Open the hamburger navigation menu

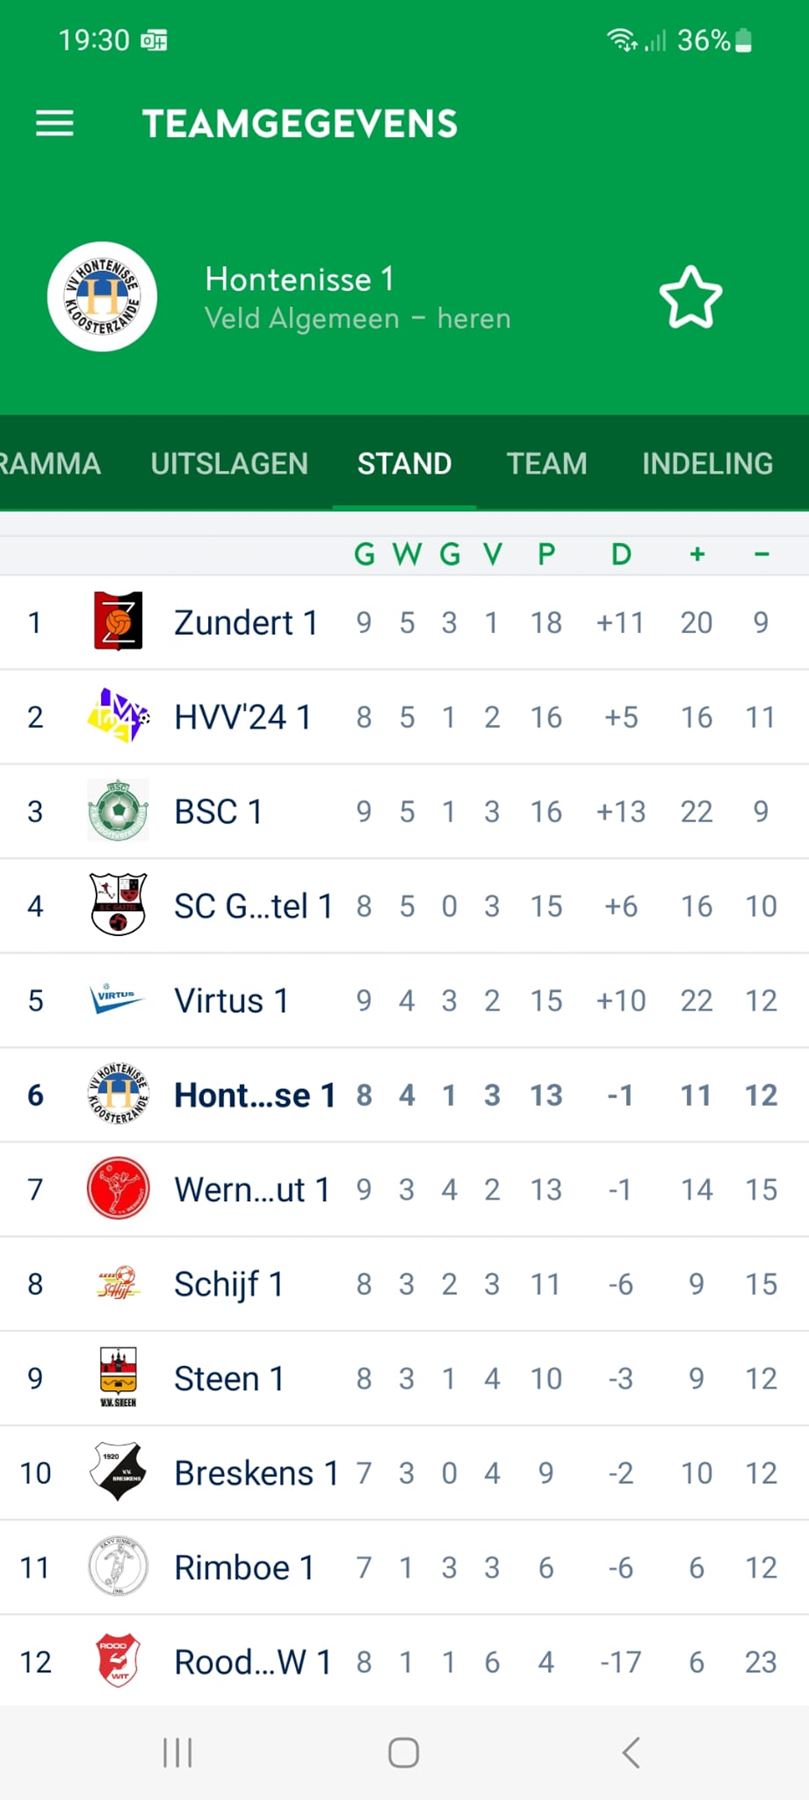[55, 124]
